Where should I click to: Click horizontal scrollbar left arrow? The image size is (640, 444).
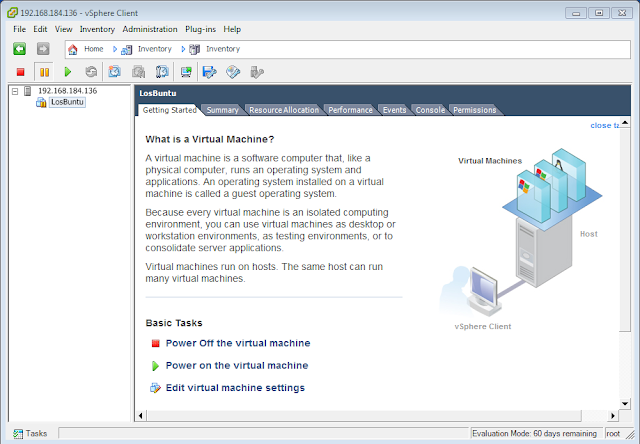pos(140,416)
